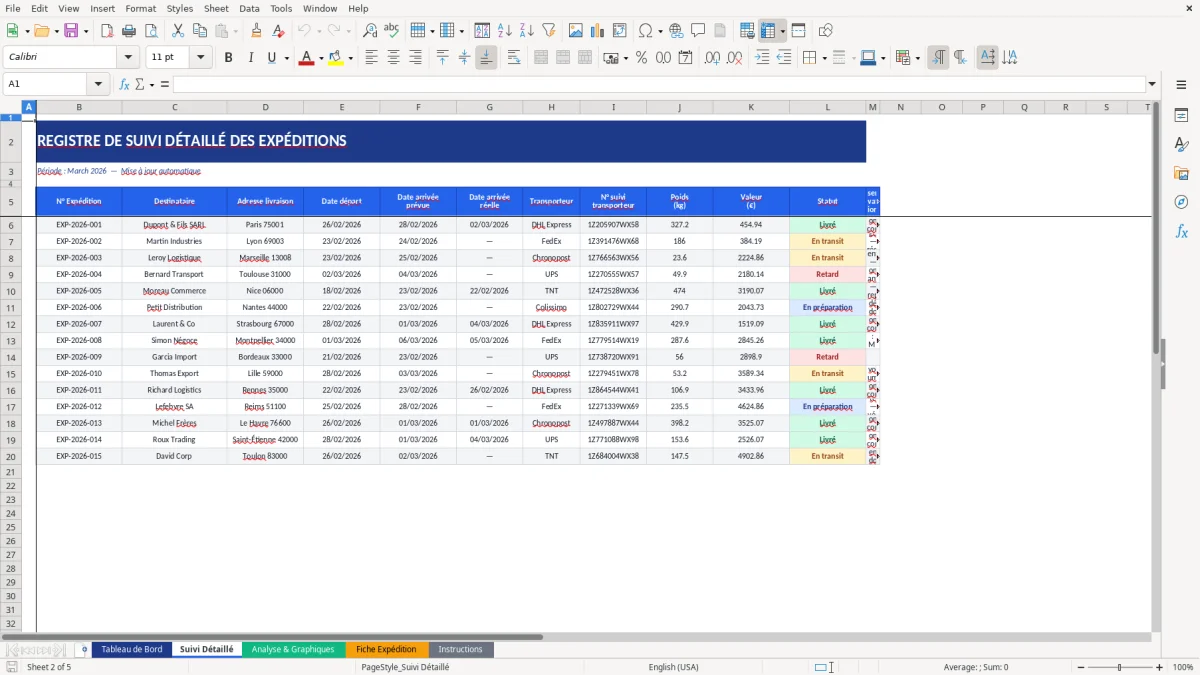Insert a comment

click(698, 31)
